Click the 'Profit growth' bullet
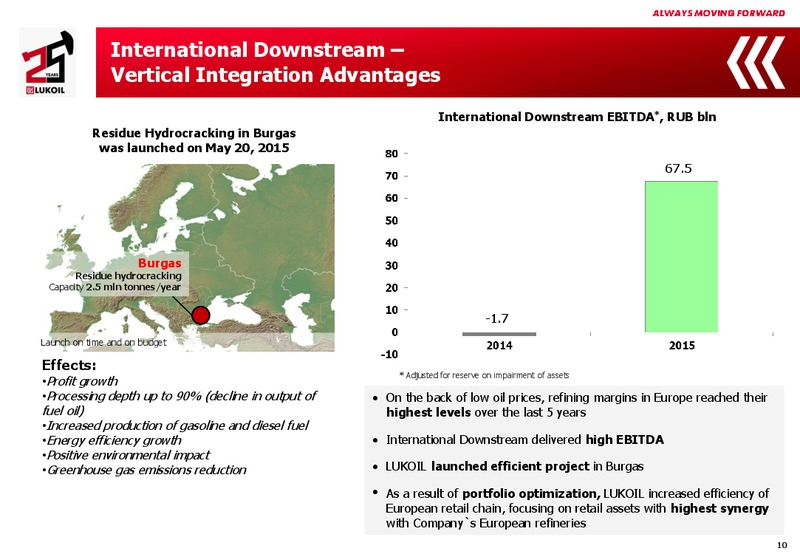The height and width of the screenshot is (554, 800). tap(80, 381)
